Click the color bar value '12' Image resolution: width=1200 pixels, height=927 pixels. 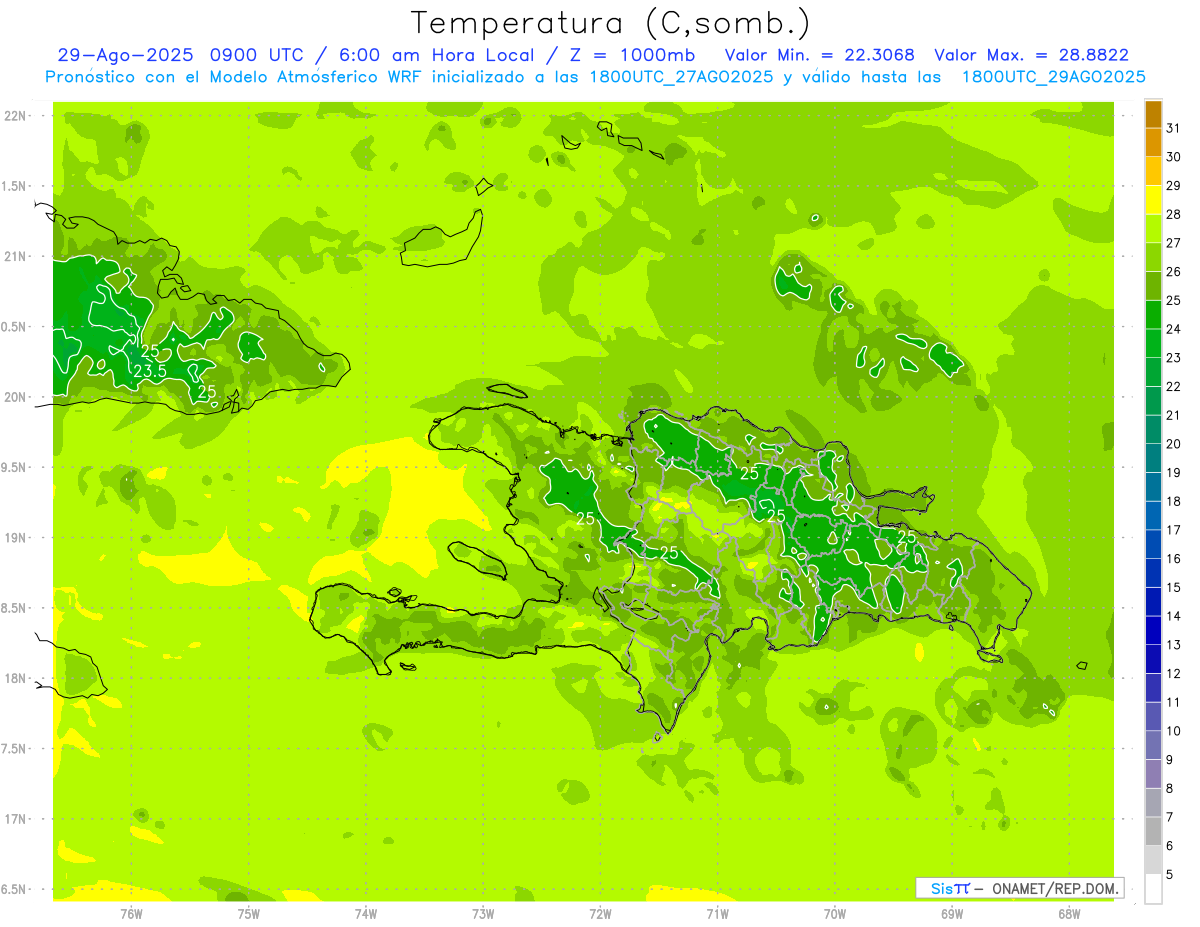pos(1174,674)
